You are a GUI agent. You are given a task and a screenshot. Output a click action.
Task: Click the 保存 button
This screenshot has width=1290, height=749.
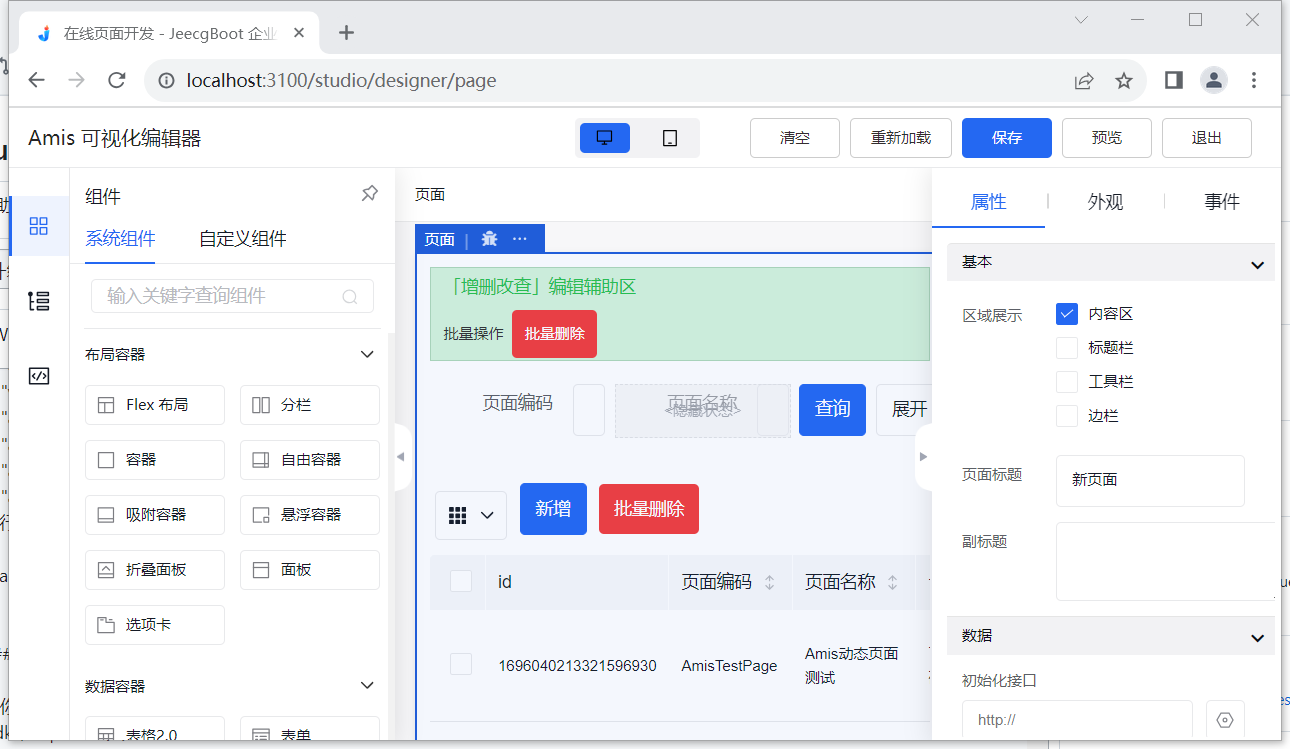1006,137
